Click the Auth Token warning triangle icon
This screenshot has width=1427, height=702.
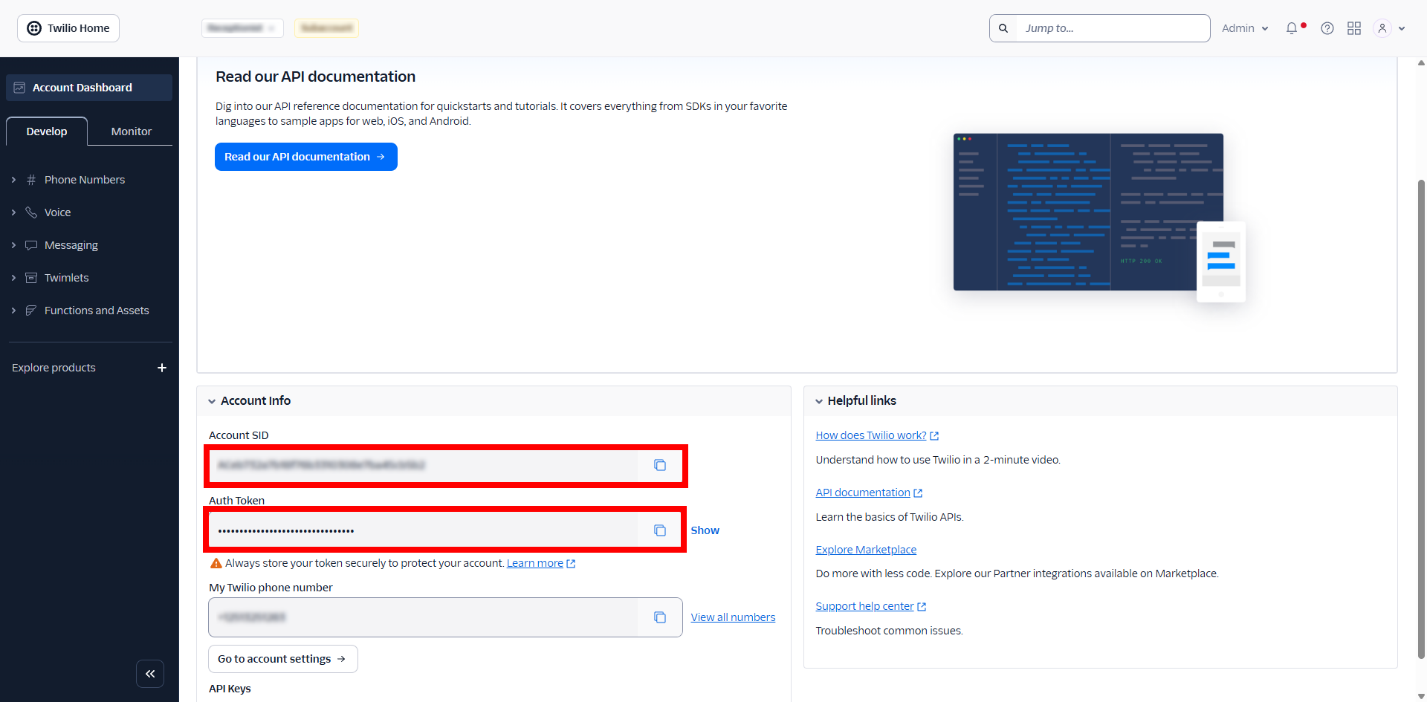(216, 563)
